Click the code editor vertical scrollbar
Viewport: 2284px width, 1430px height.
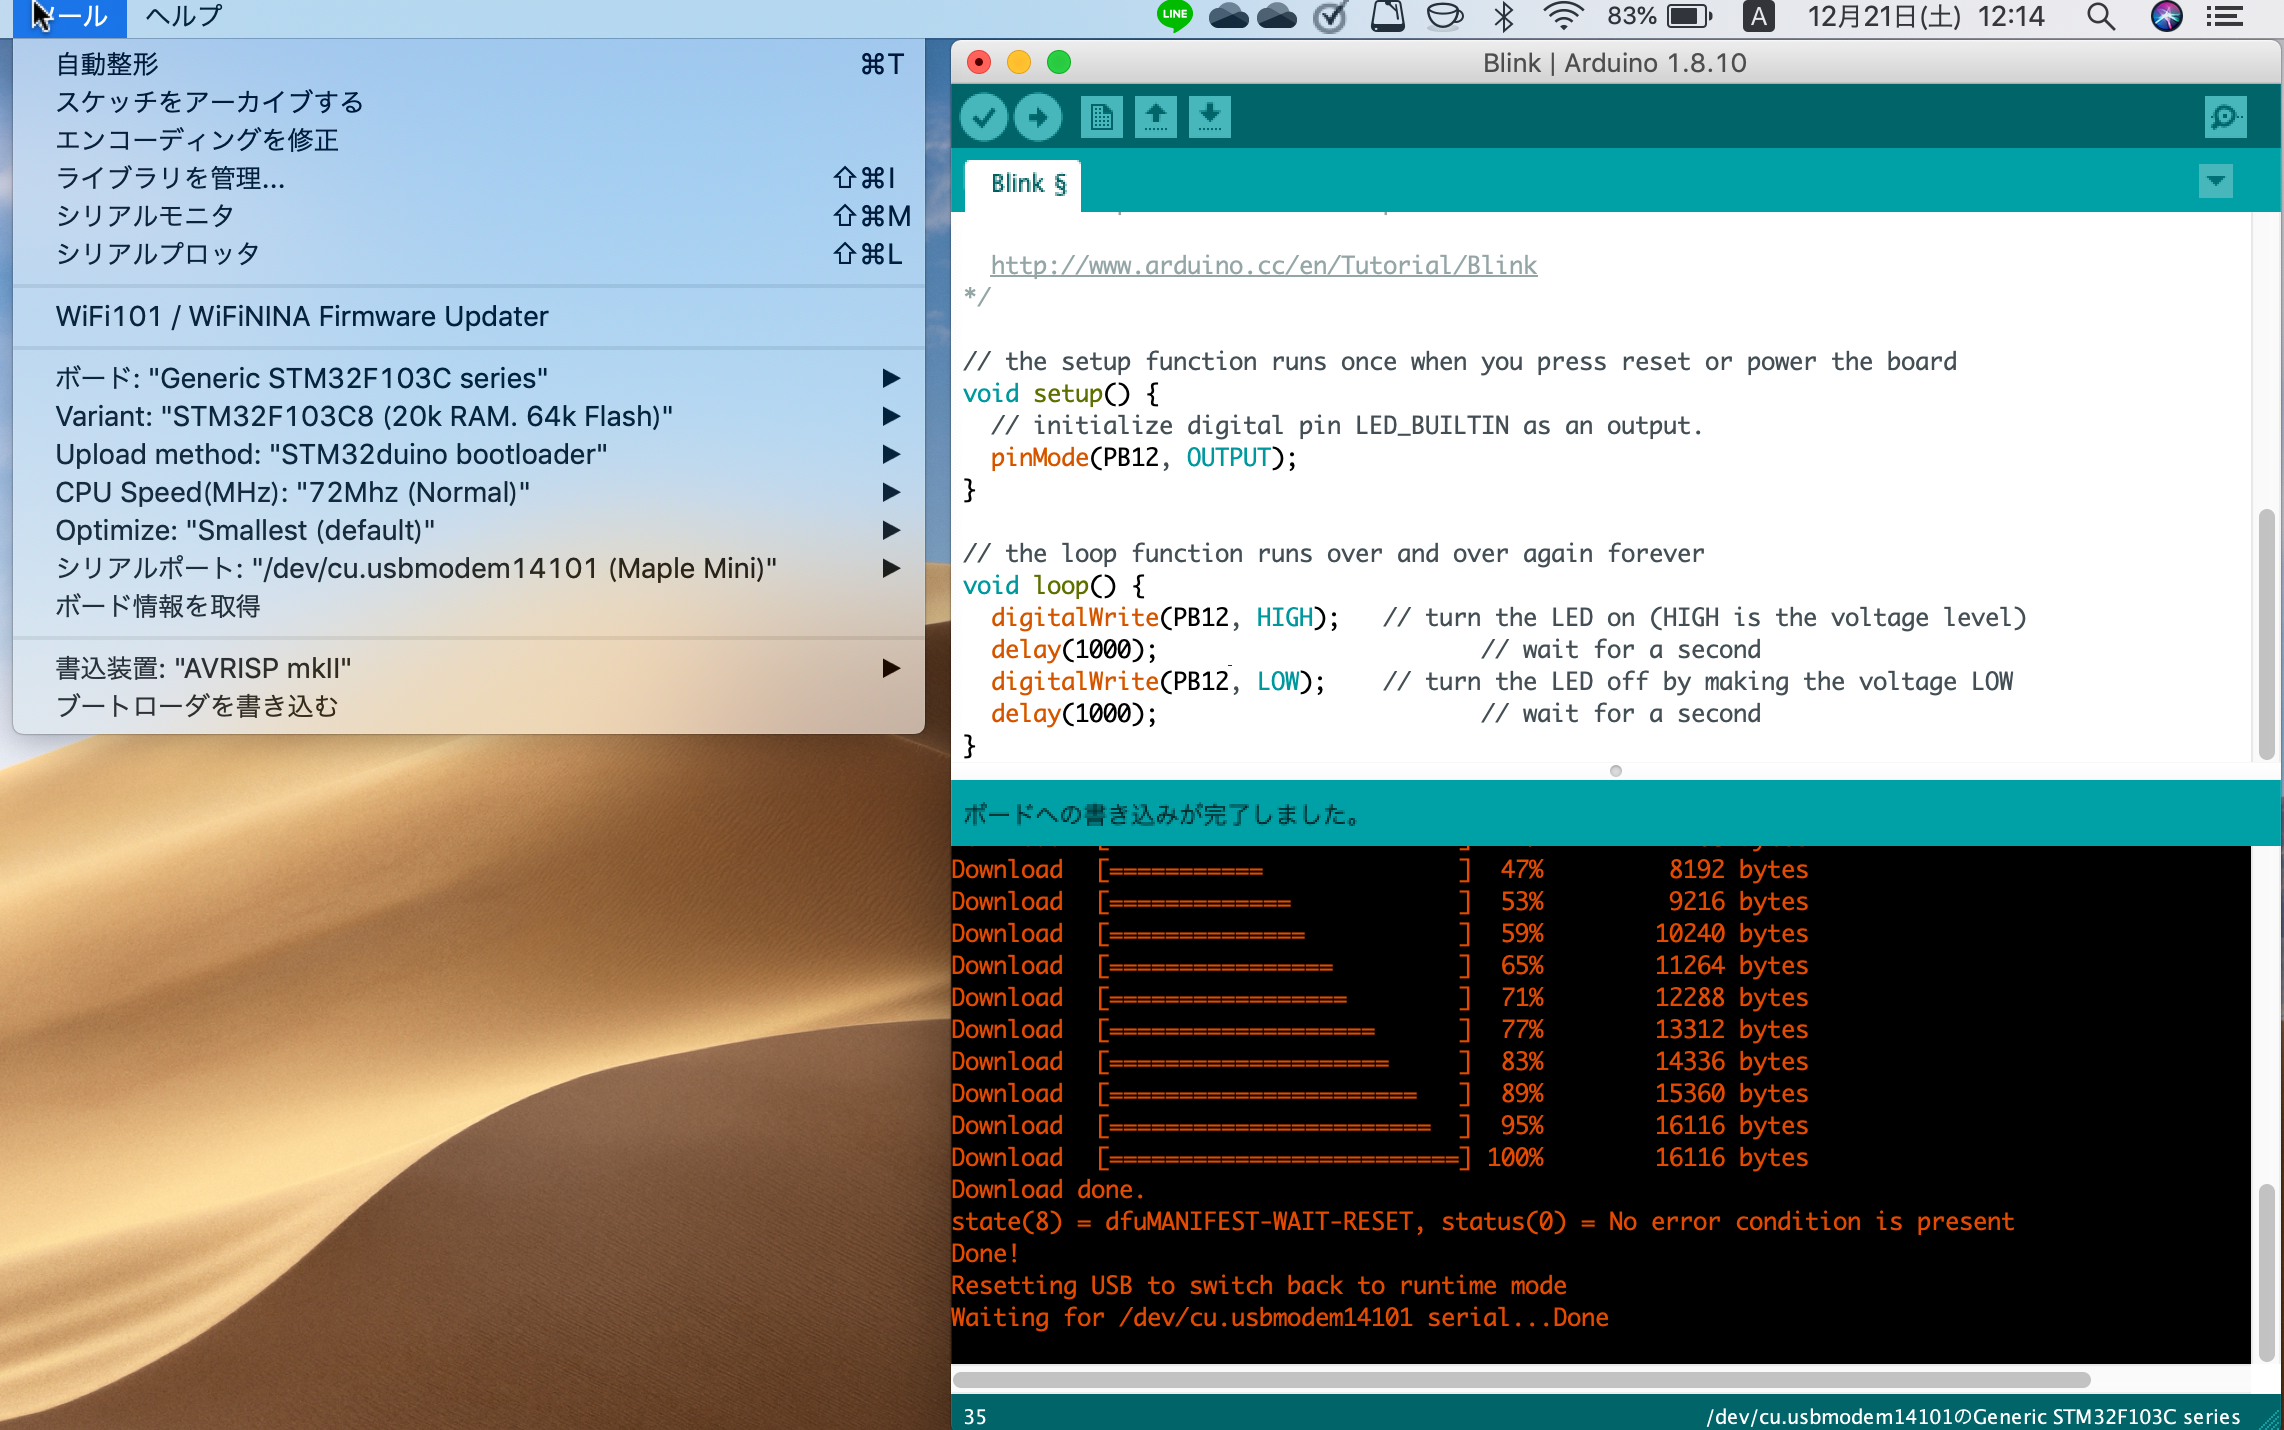2266,634
